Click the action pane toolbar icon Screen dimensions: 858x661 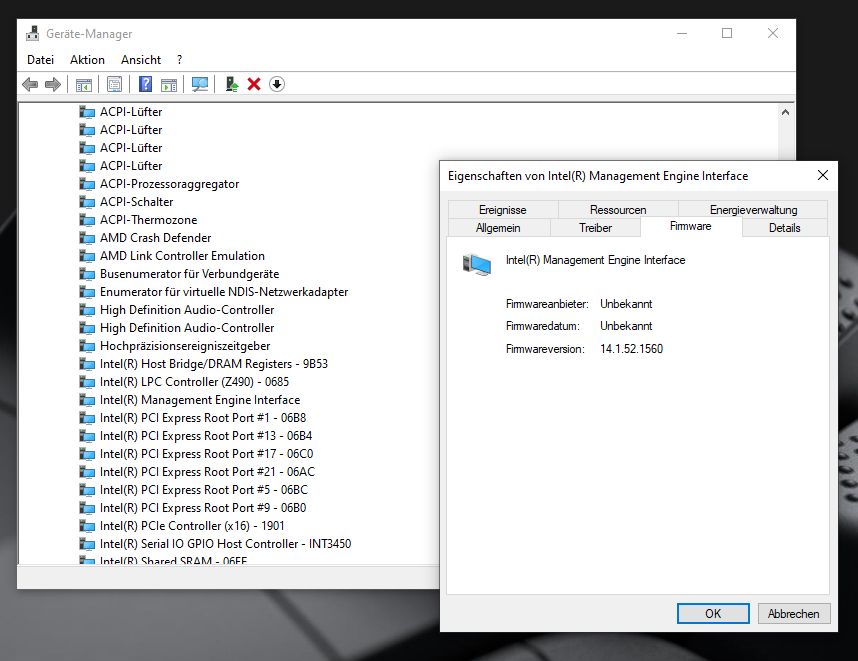[x=169, y=84]
